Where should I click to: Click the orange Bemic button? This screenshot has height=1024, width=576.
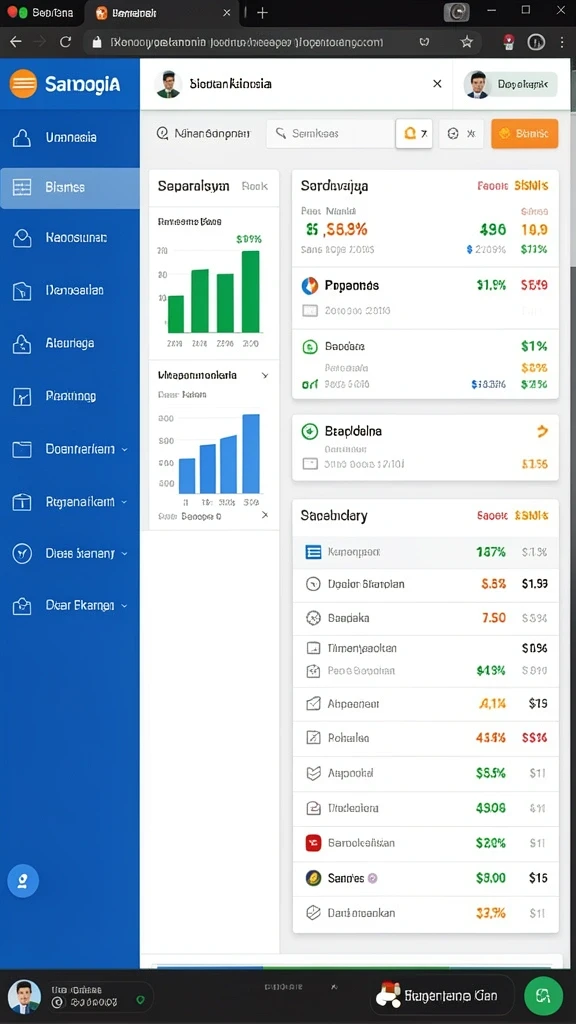point(524,133)
